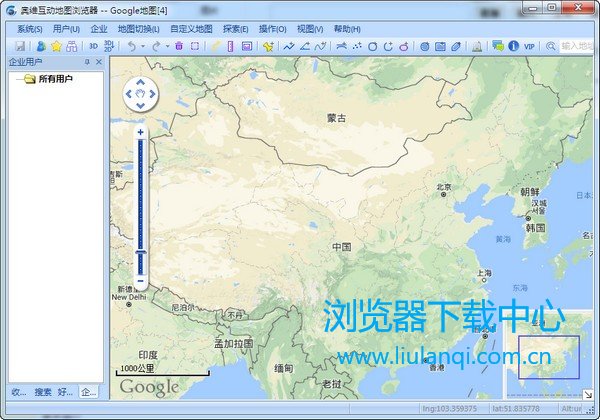Switch to the 好... bottom tab
The image size is (600, 420).
coord(65,392)
